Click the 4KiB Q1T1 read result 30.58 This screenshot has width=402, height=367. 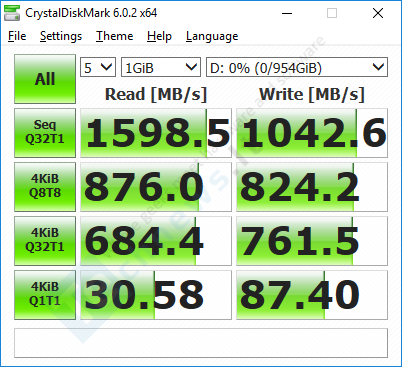tap(156, 295)
